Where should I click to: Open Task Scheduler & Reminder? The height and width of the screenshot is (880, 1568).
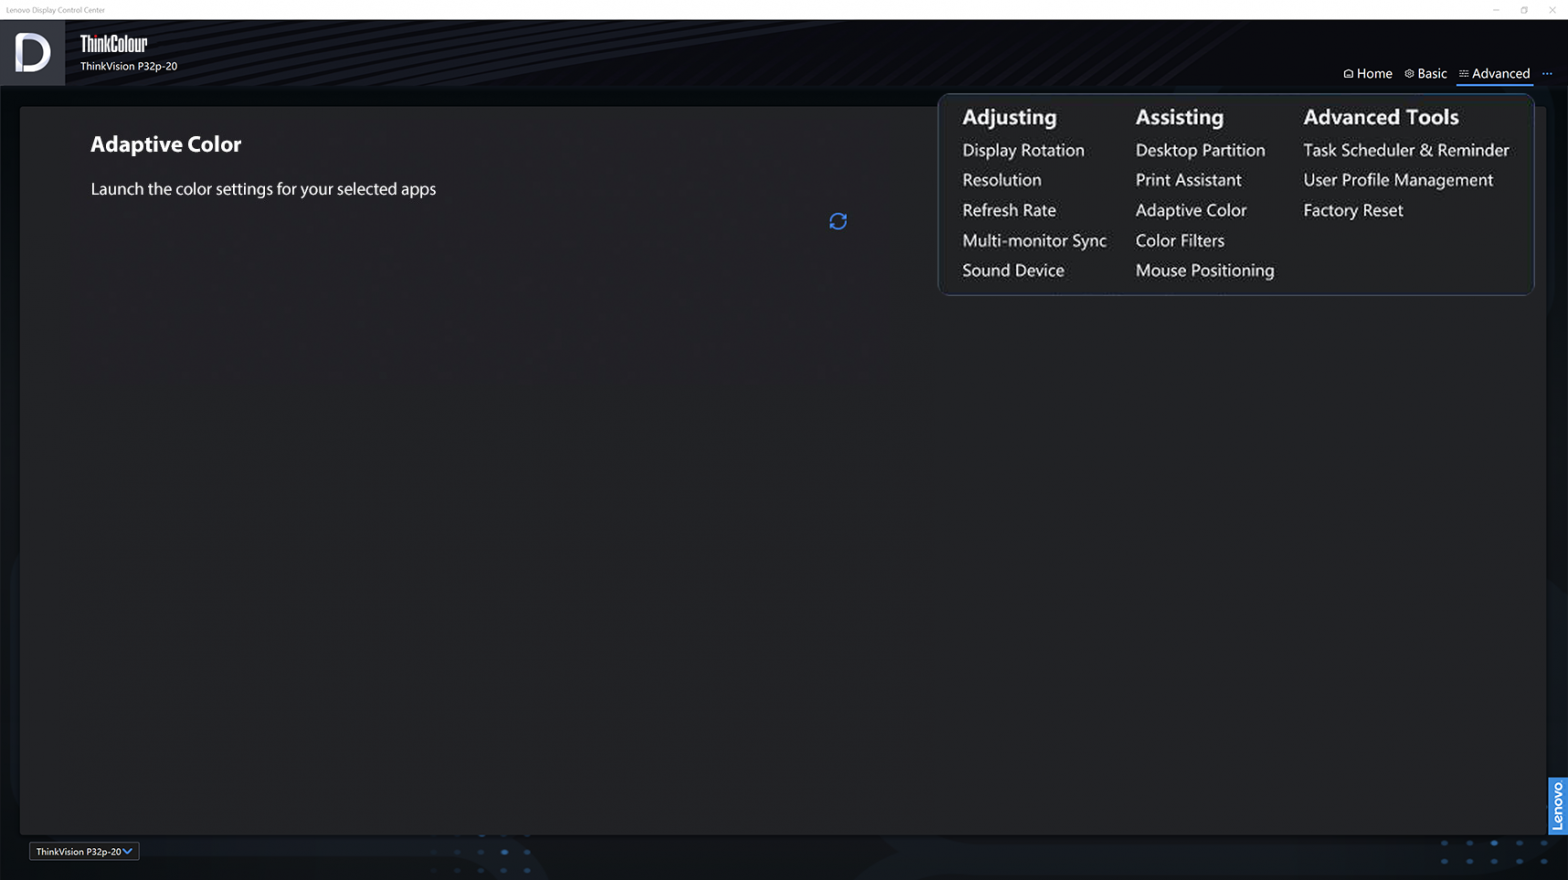(1406, 150)
